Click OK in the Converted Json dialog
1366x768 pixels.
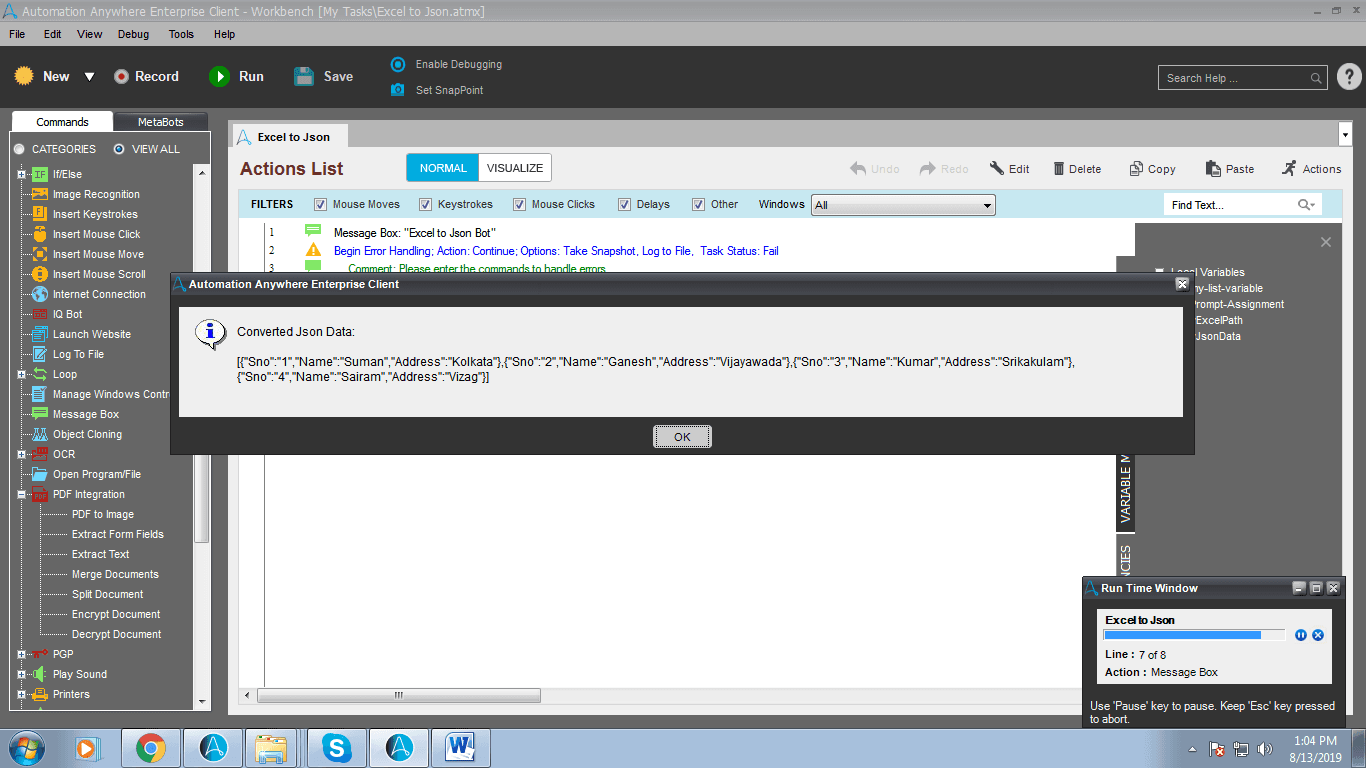tap(682, 437)
